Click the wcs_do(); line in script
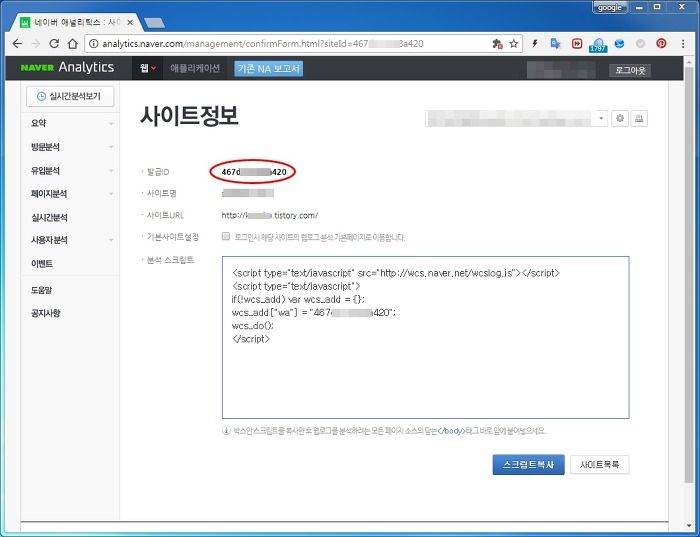 tap(253, 326)
